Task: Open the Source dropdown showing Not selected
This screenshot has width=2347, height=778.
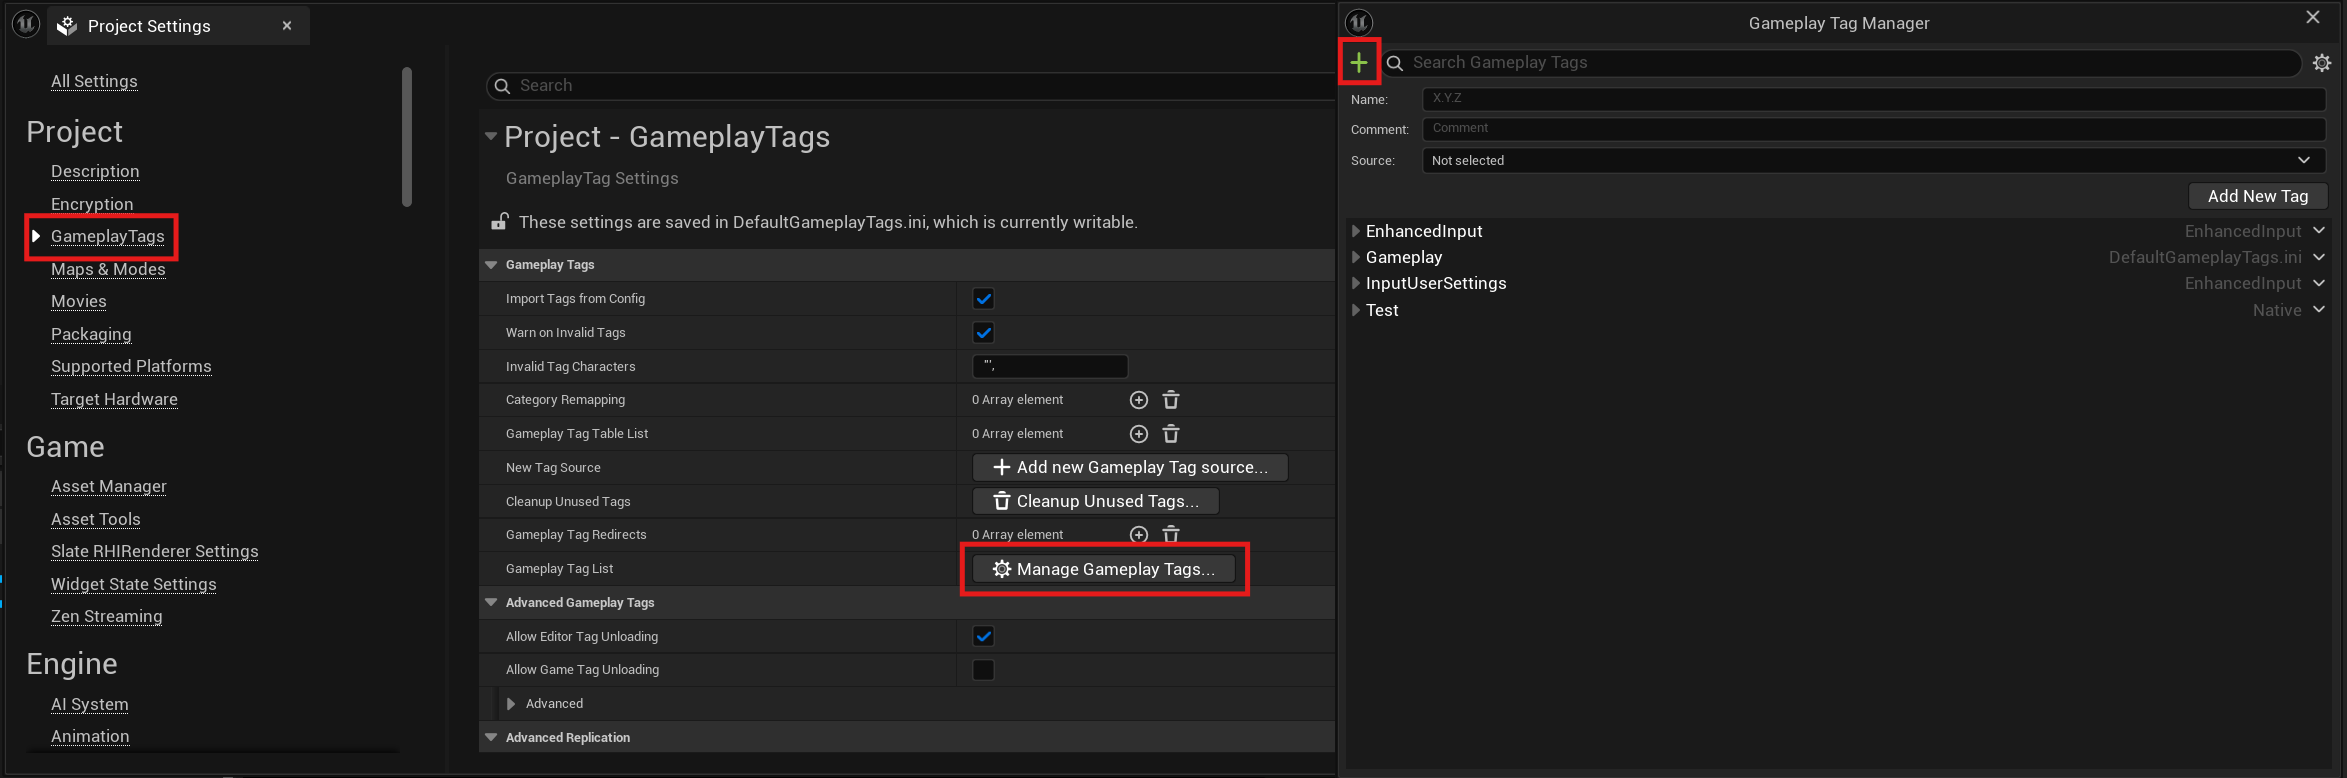Action: [x=1873, y=160]
